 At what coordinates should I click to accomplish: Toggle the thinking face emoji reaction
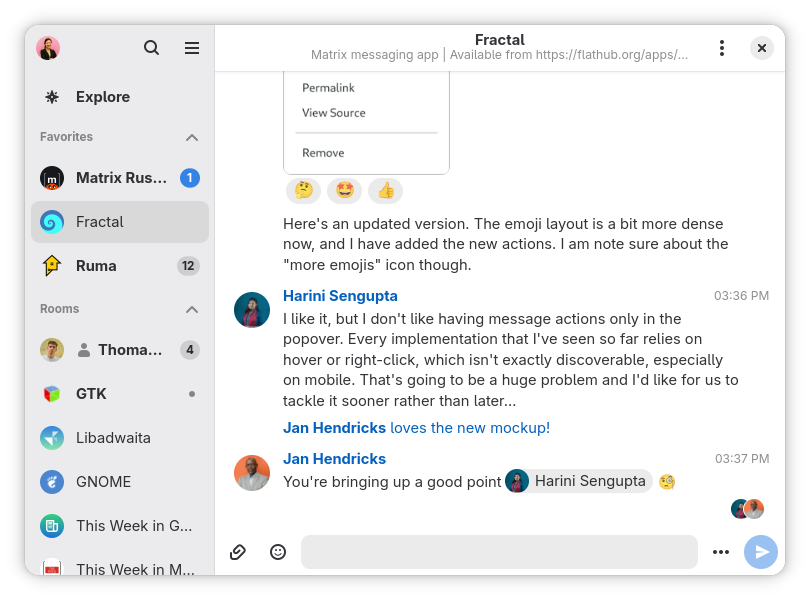[x=303, y=190]
